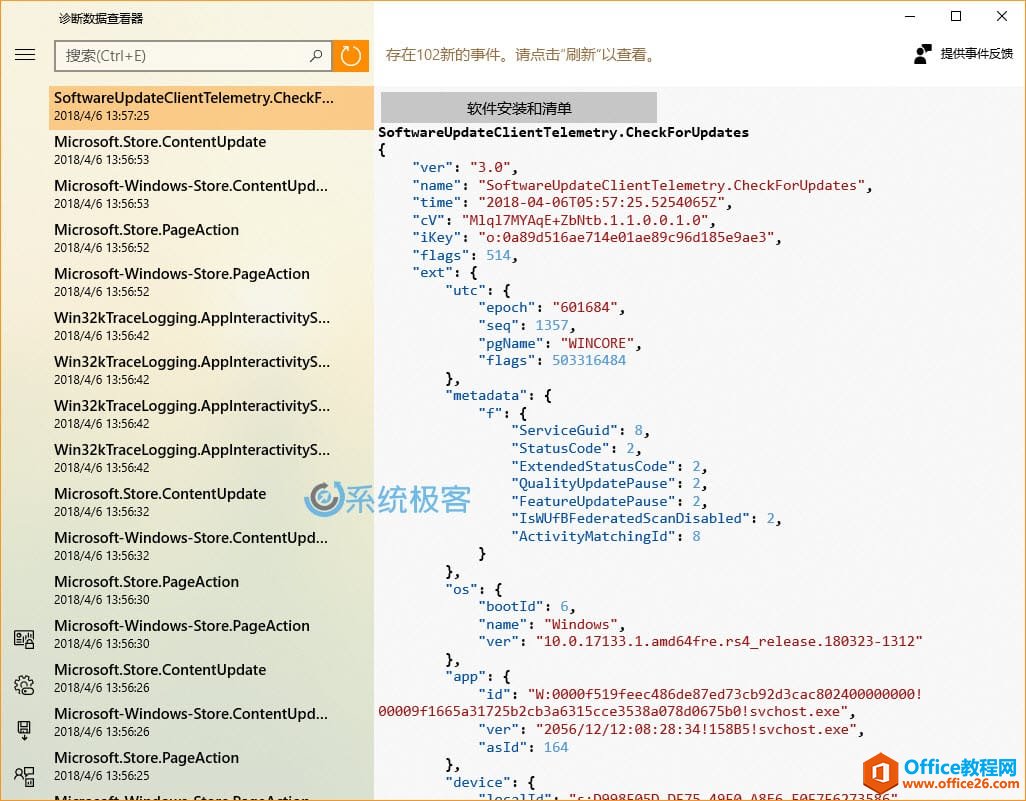This screenshot has height=801, width=1026.
Task: Click the "ActivityMatchingId" line
Action: pos(605,537)
